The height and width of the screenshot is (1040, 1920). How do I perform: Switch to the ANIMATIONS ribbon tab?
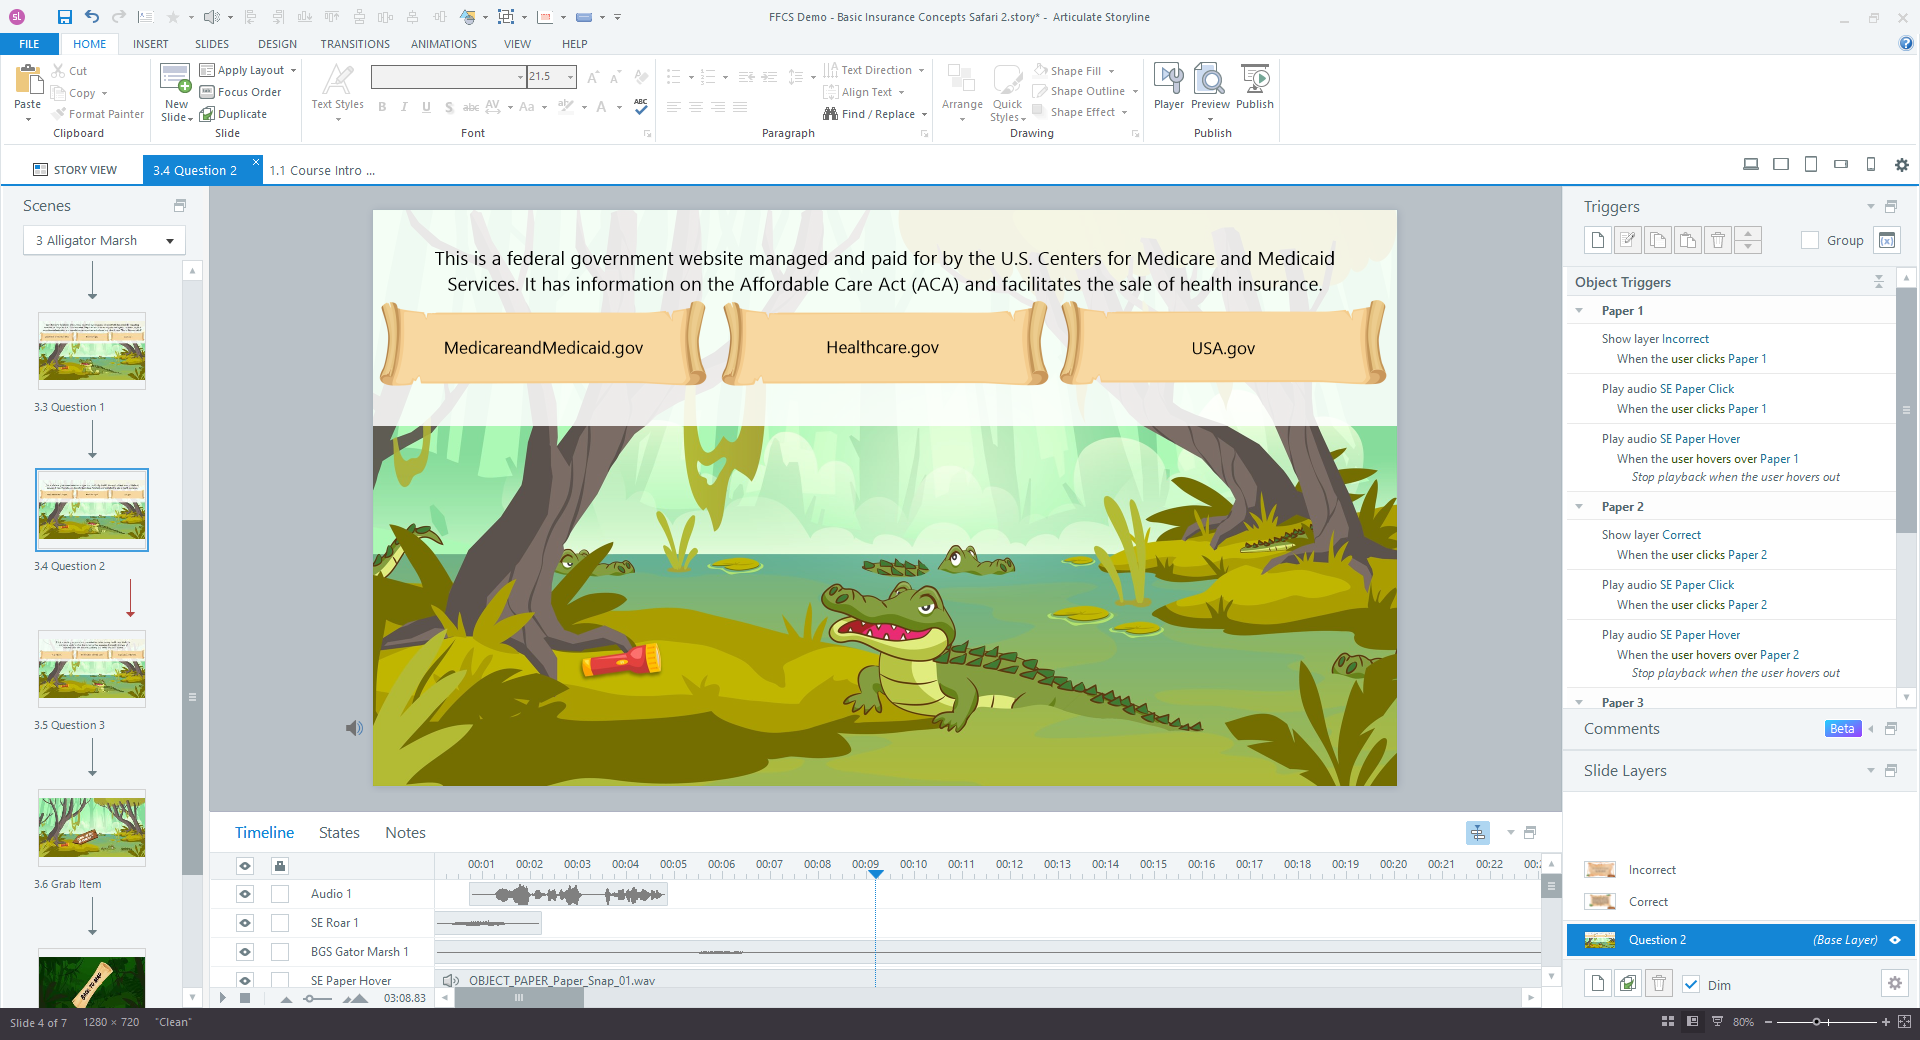tap(443, 44)
